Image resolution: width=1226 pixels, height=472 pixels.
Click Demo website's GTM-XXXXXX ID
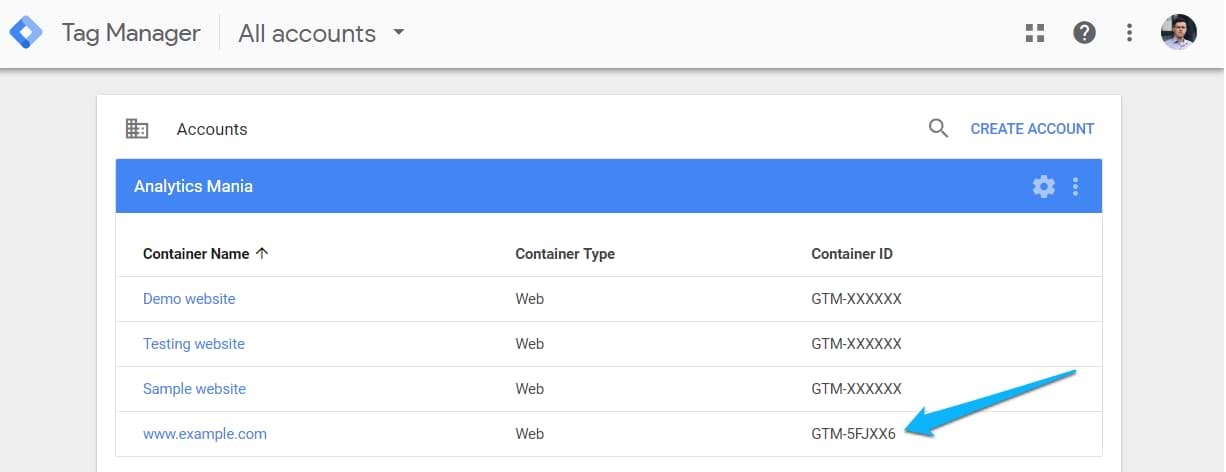856,299
